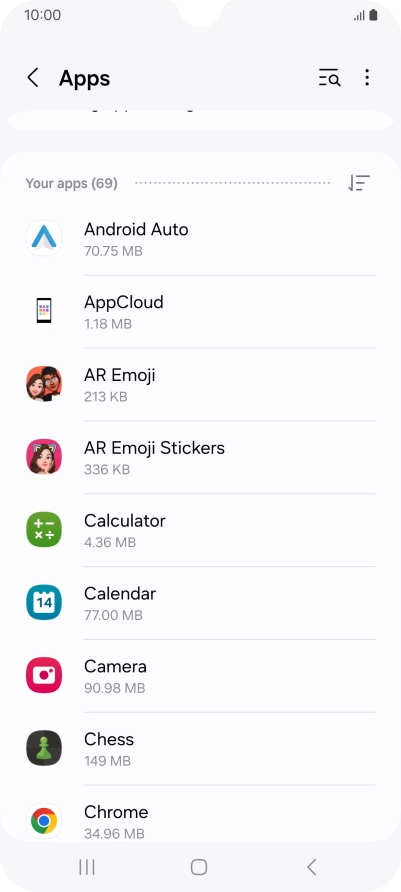This screenshot has height=892, width=401.
Task: Open the three-dot more options menu
Action: pyautogui.click(x=367, y=77)
